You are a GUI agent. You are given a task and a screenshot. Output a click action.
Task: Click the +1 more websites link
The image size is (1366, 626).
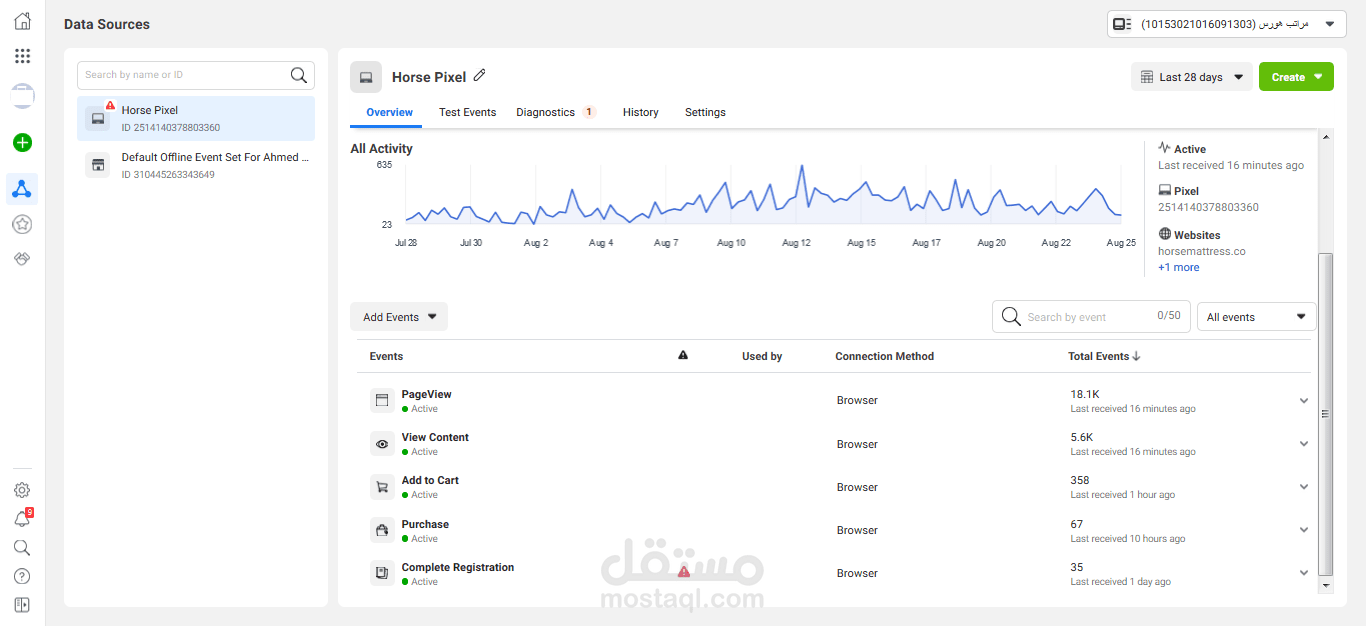[x=1179, y=267]
